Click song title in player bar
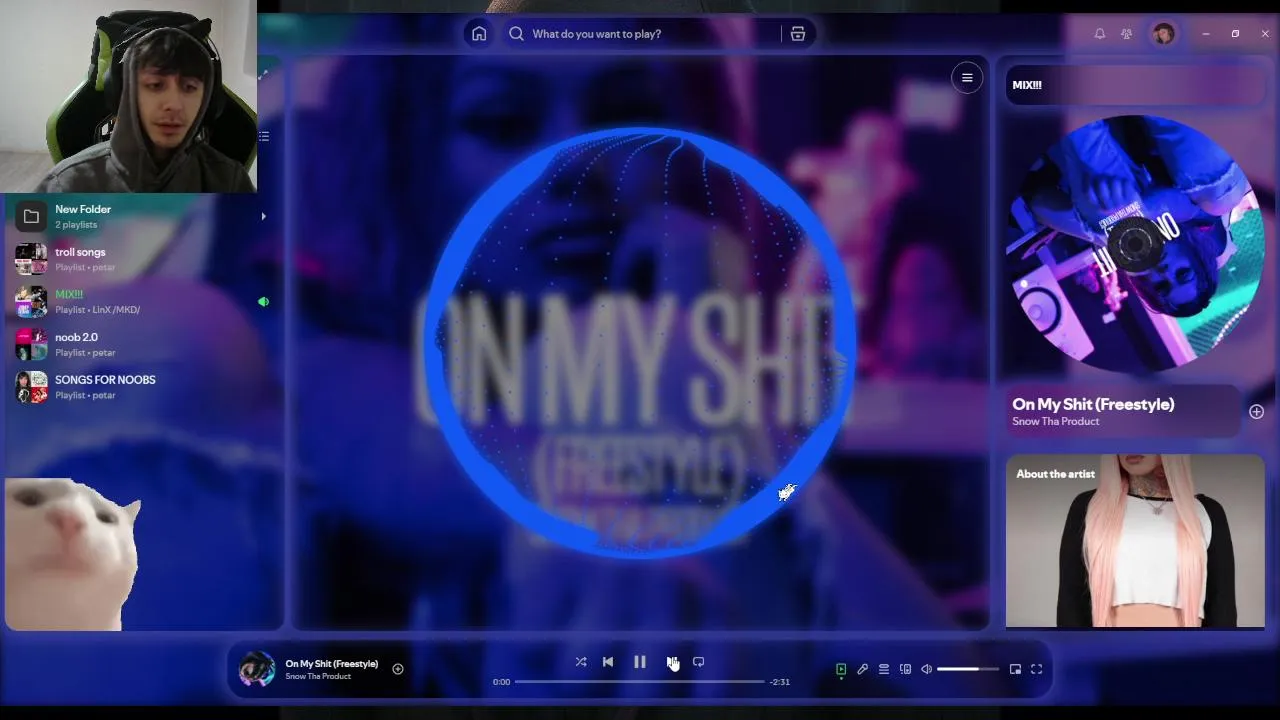 (332, 664)
